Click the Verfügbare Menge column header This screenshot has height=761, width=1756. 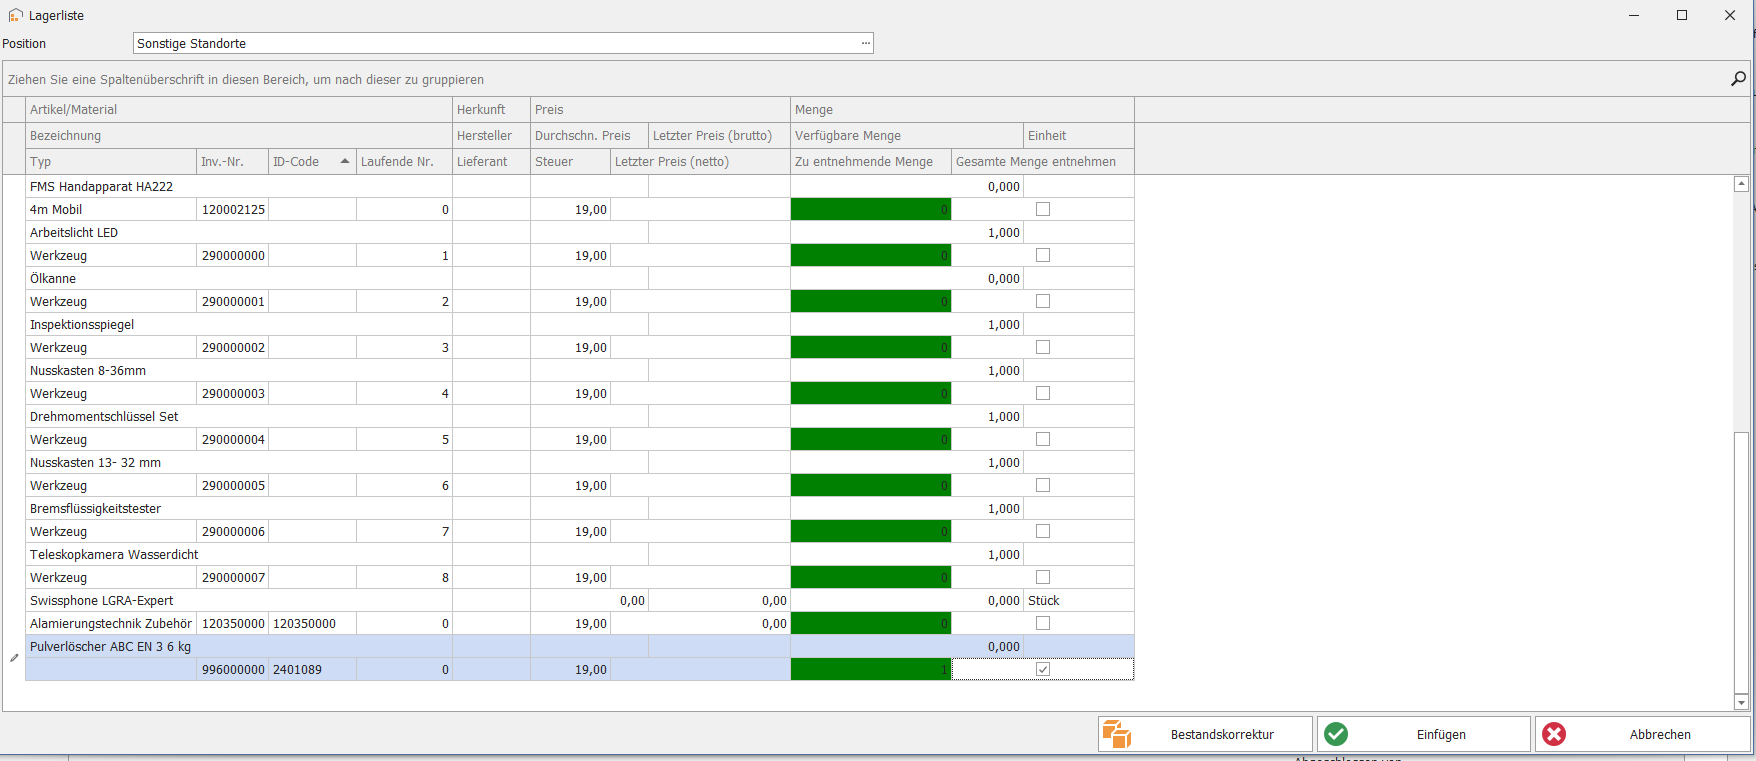tap(906, 135)
